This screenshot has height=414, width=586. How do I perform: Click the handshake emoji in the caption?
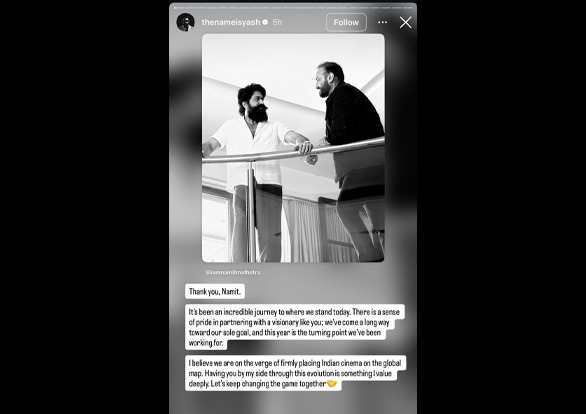331,384
